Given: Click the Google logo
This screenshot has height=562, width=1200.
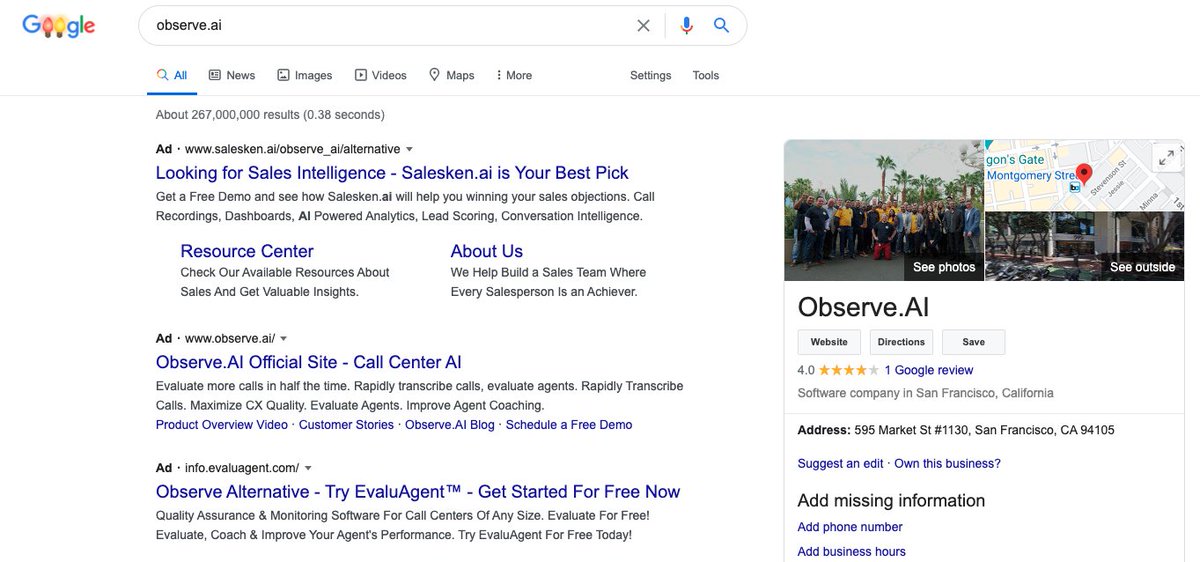Looking at the screenshot, I should pos(59,27).
